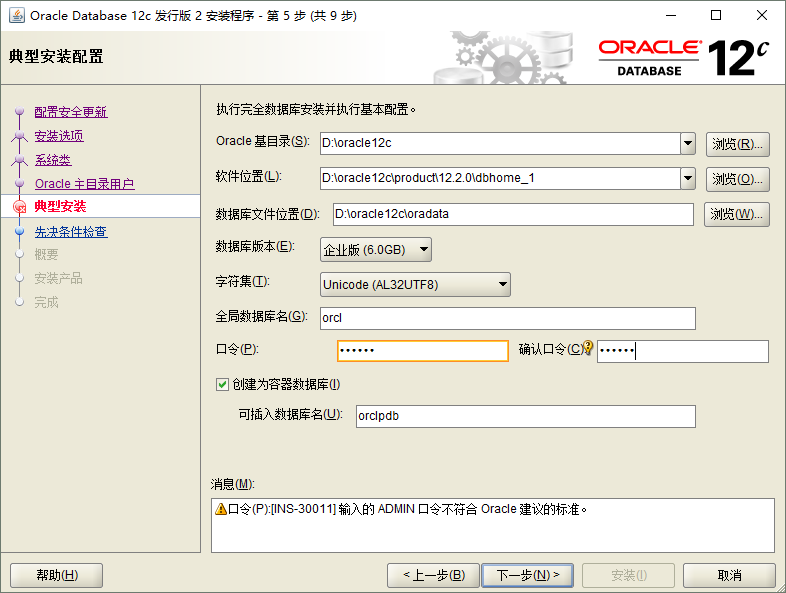Image resolution: width=786 pixels, height=593 pixels.
Task: Open the 字符集 Unicode (AL32UTF8) dropdown
Action: (x=415, y=284)
